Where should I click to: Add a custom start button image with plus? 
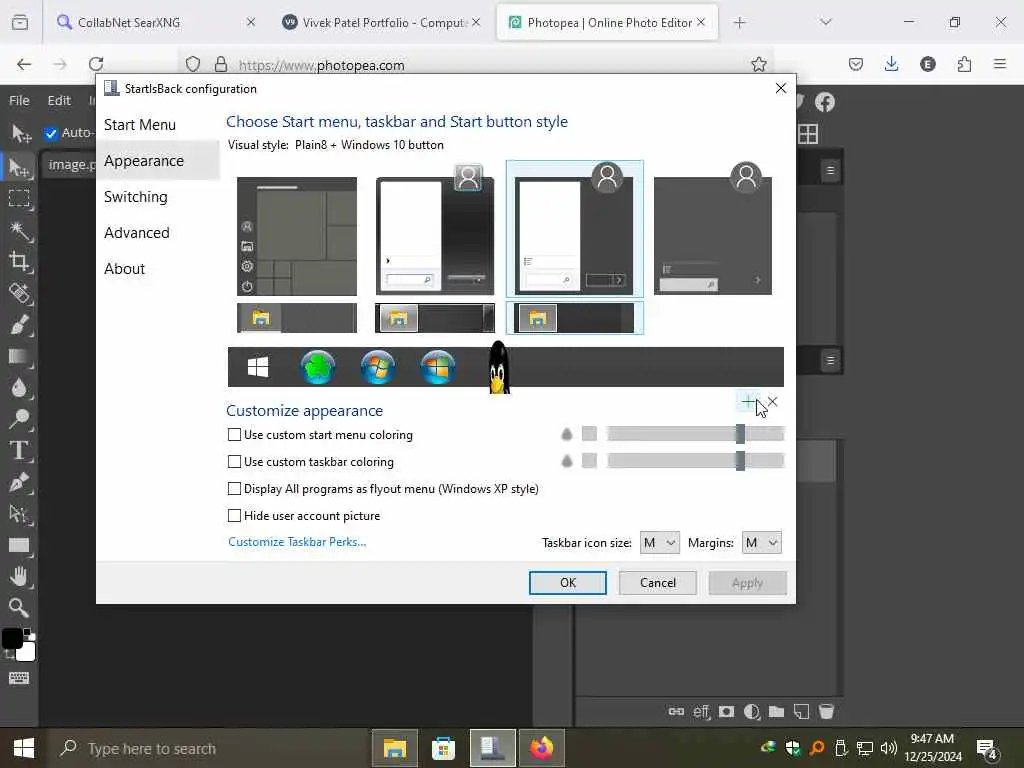coord(748,402)
